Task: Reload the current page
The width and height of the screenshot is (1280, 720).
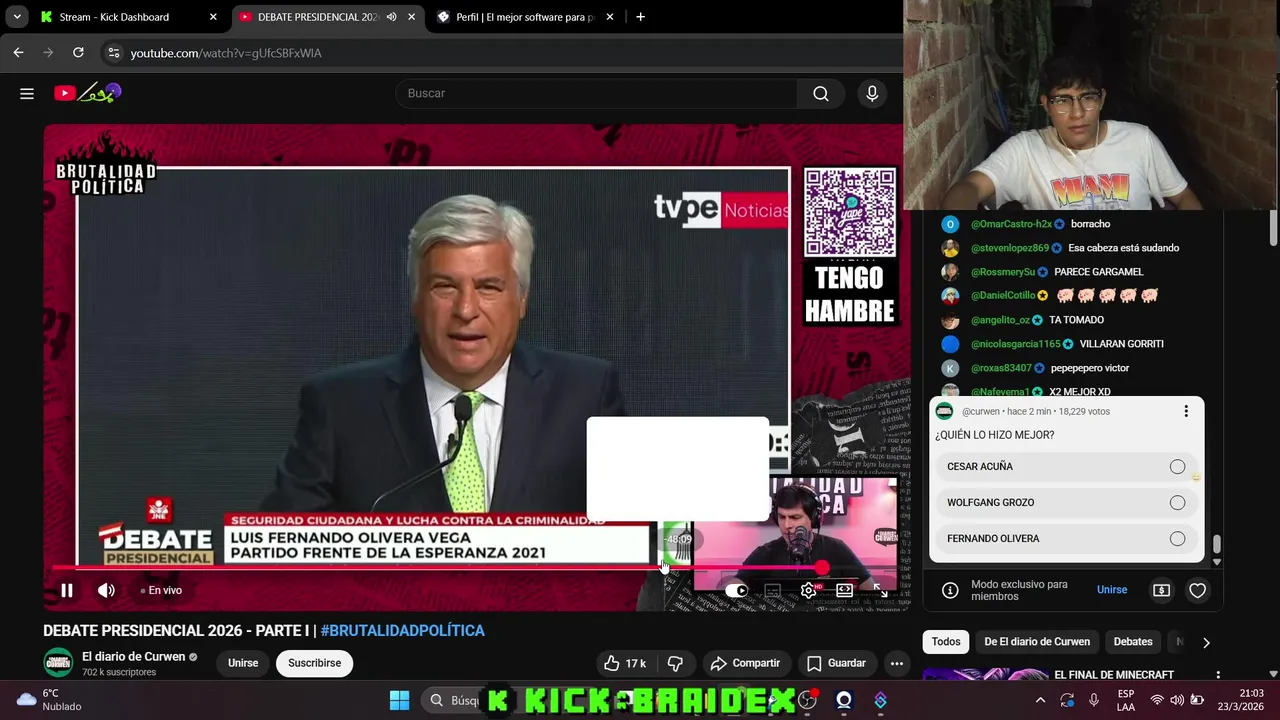Action: [x=78, y=52]
